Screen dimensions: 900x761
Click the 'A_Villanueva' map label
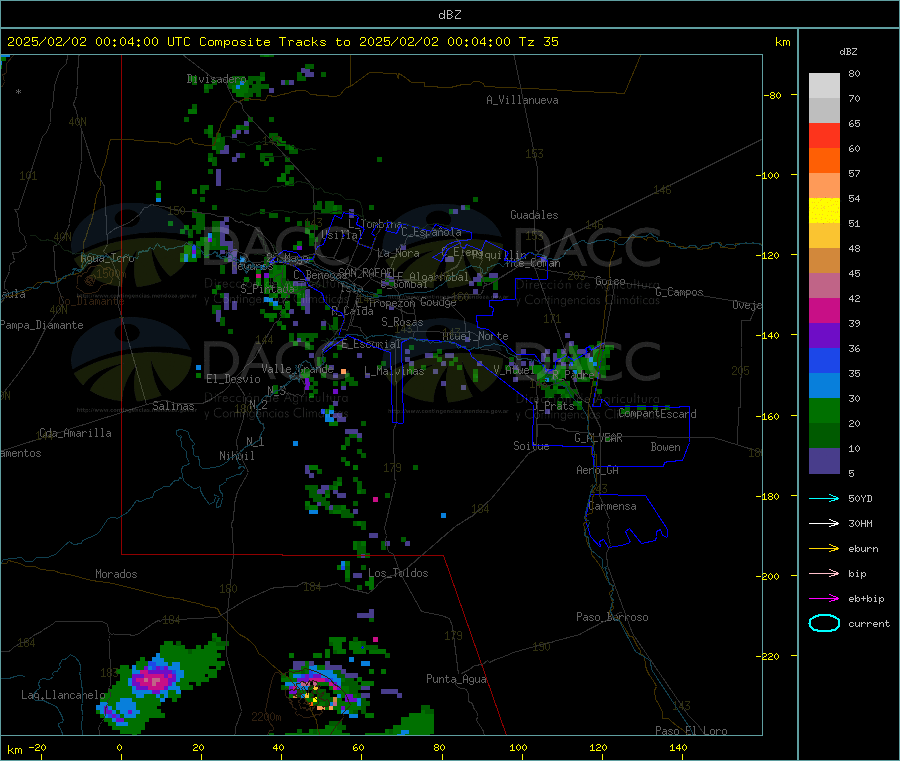(522, 100)
